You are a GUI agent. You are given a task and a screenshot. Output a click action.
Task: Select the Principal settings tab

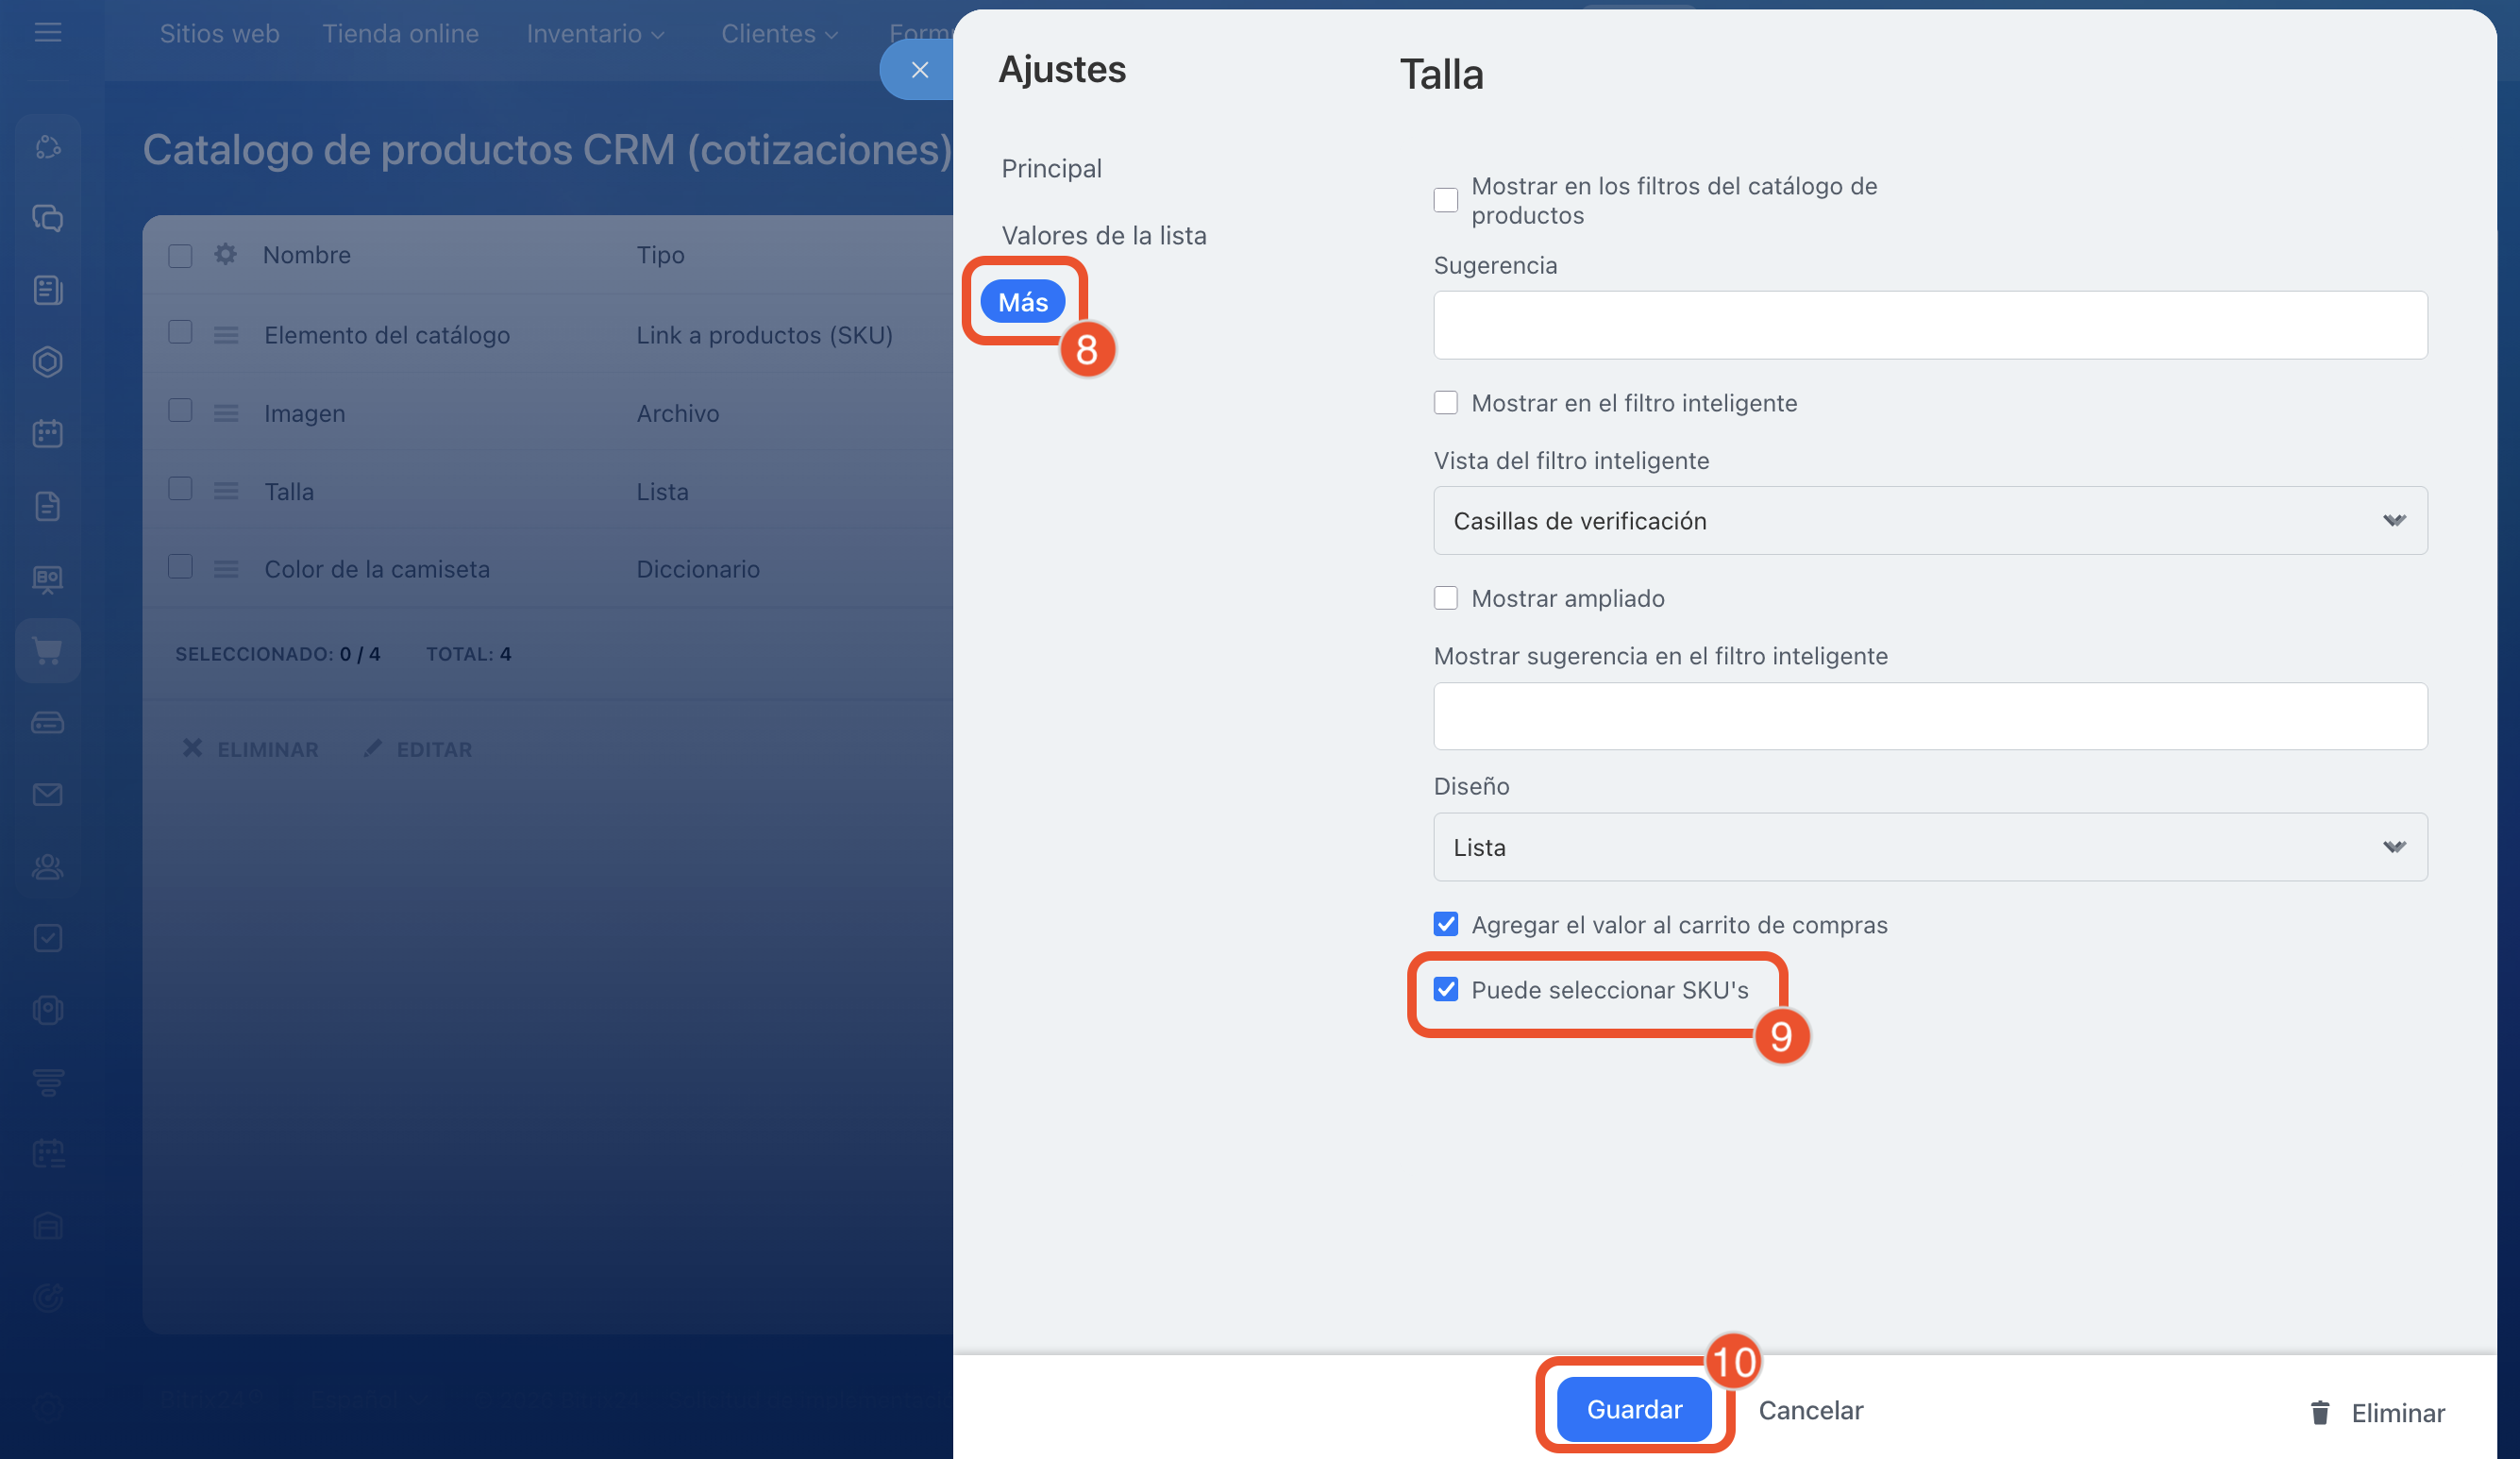[1051, 168]
